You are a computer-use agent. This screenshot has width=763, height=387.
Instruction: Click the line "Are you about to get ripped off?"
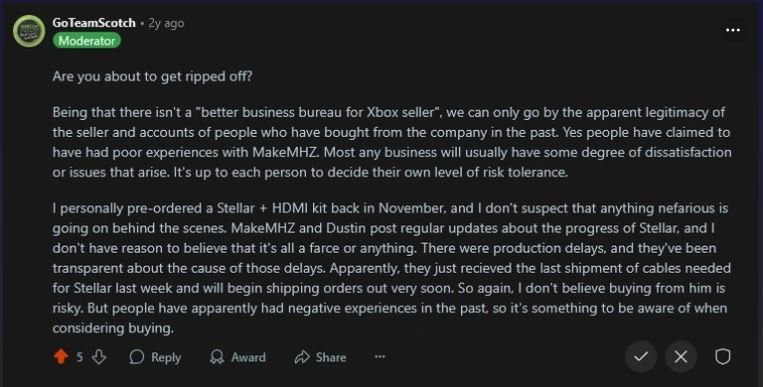click(152, 76)
